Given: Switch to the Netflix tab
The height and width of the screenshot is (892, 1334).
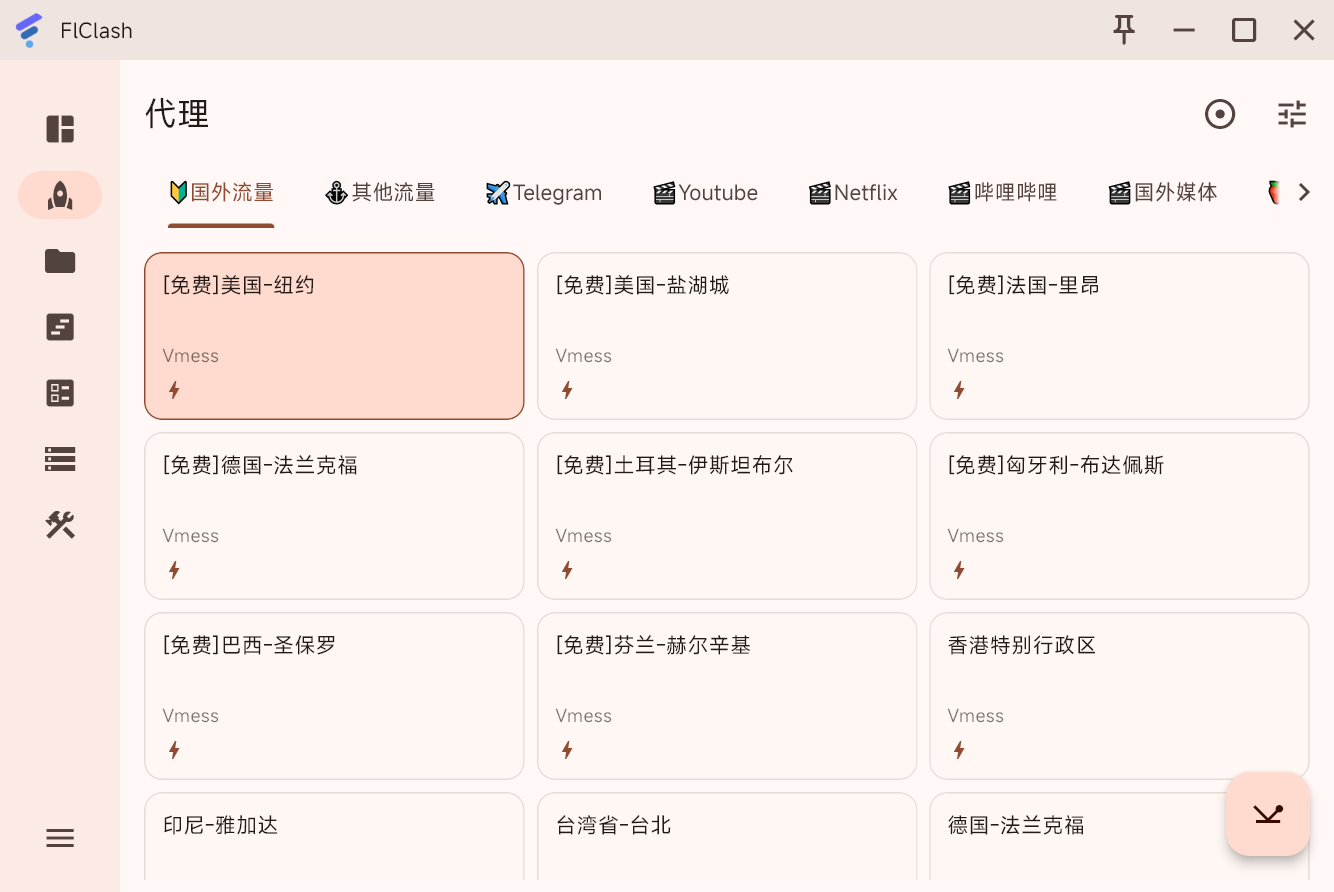Looking at the screenshot, I should [853, 192].
